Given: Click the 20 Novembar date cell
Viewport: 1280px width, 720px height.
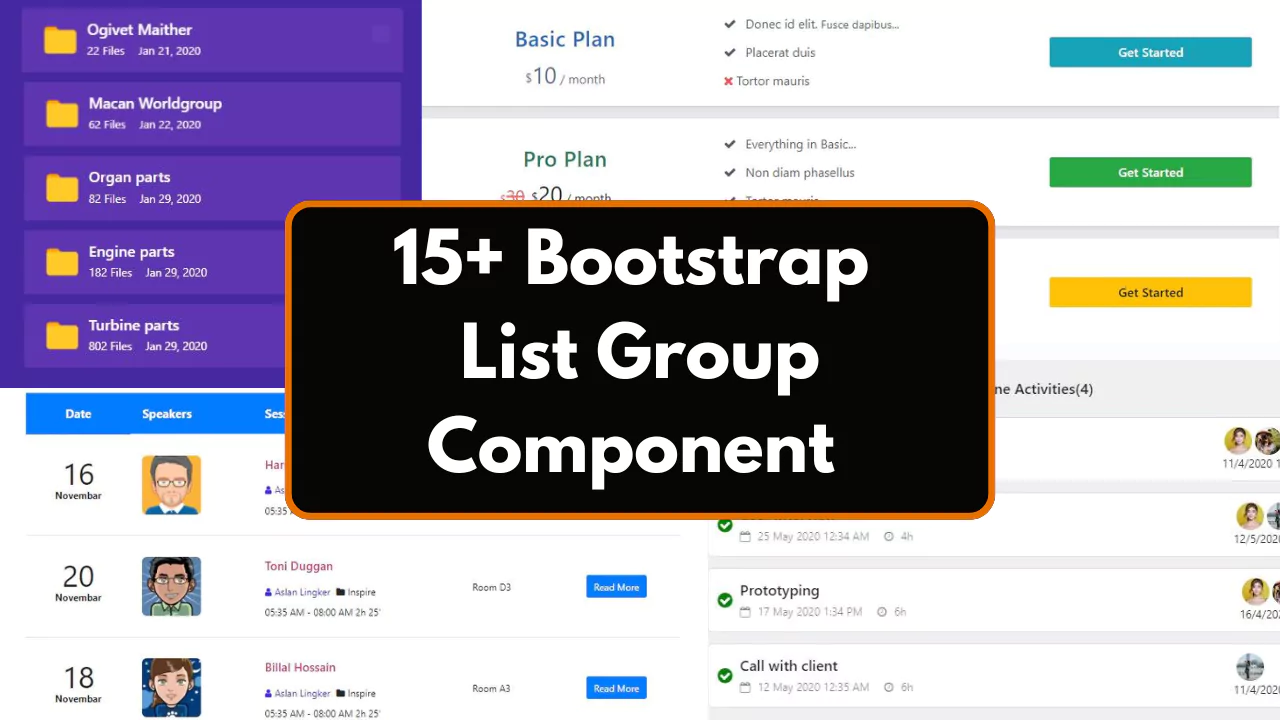Looking at the screenshot, I should click(x=78, y=582).
